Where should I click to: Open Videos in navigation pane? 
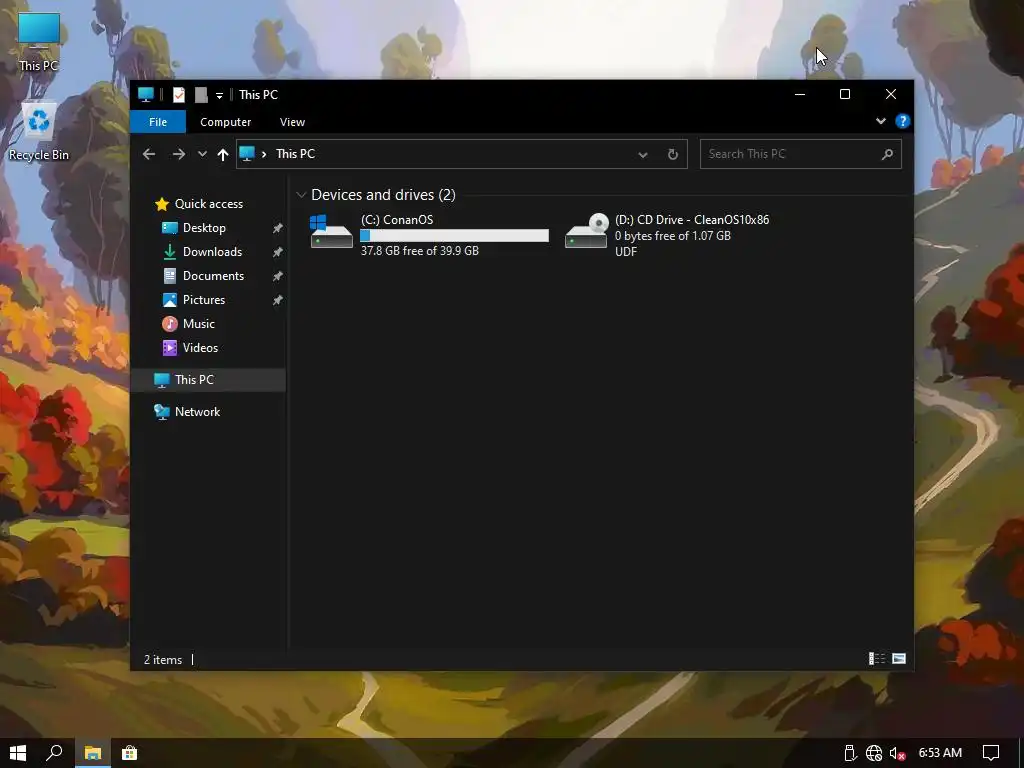[200, 347]
